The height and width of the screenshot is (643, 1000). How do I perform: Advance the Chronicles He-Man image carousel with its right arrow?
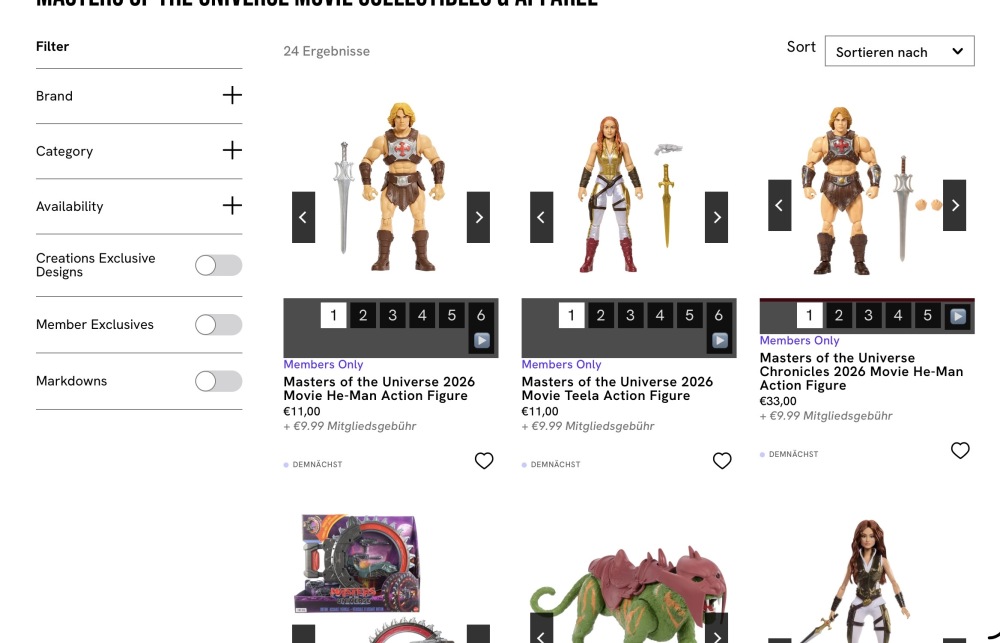point(955,205)
